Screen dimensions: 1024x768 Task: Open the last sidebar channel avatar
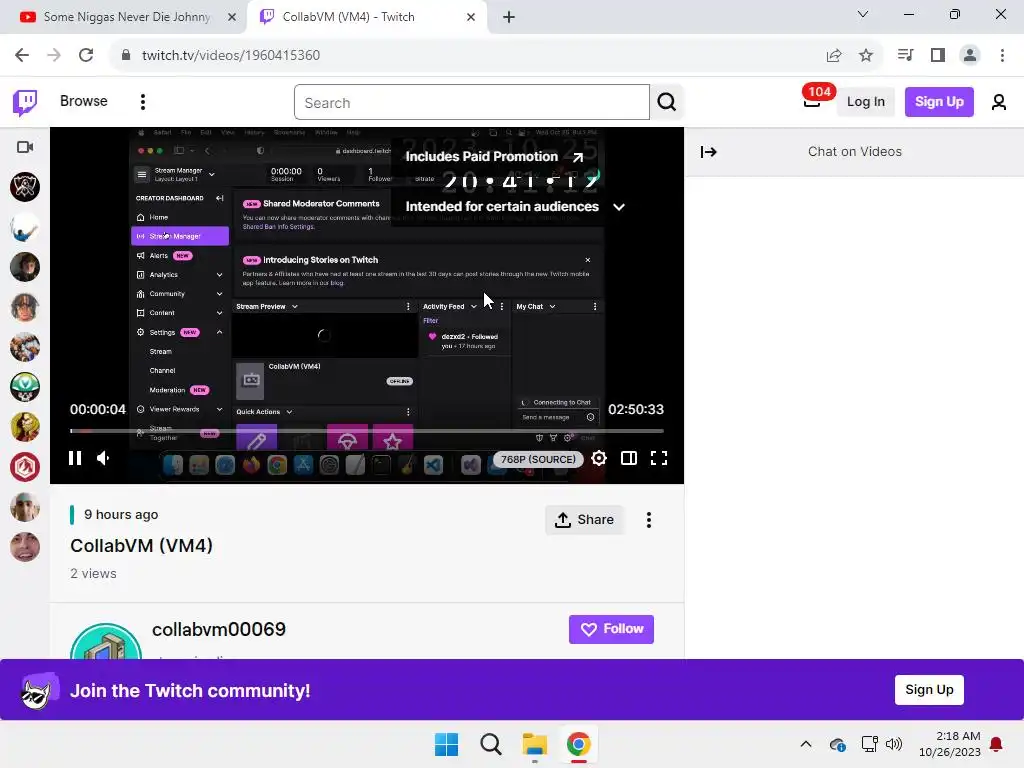(25, 547)
